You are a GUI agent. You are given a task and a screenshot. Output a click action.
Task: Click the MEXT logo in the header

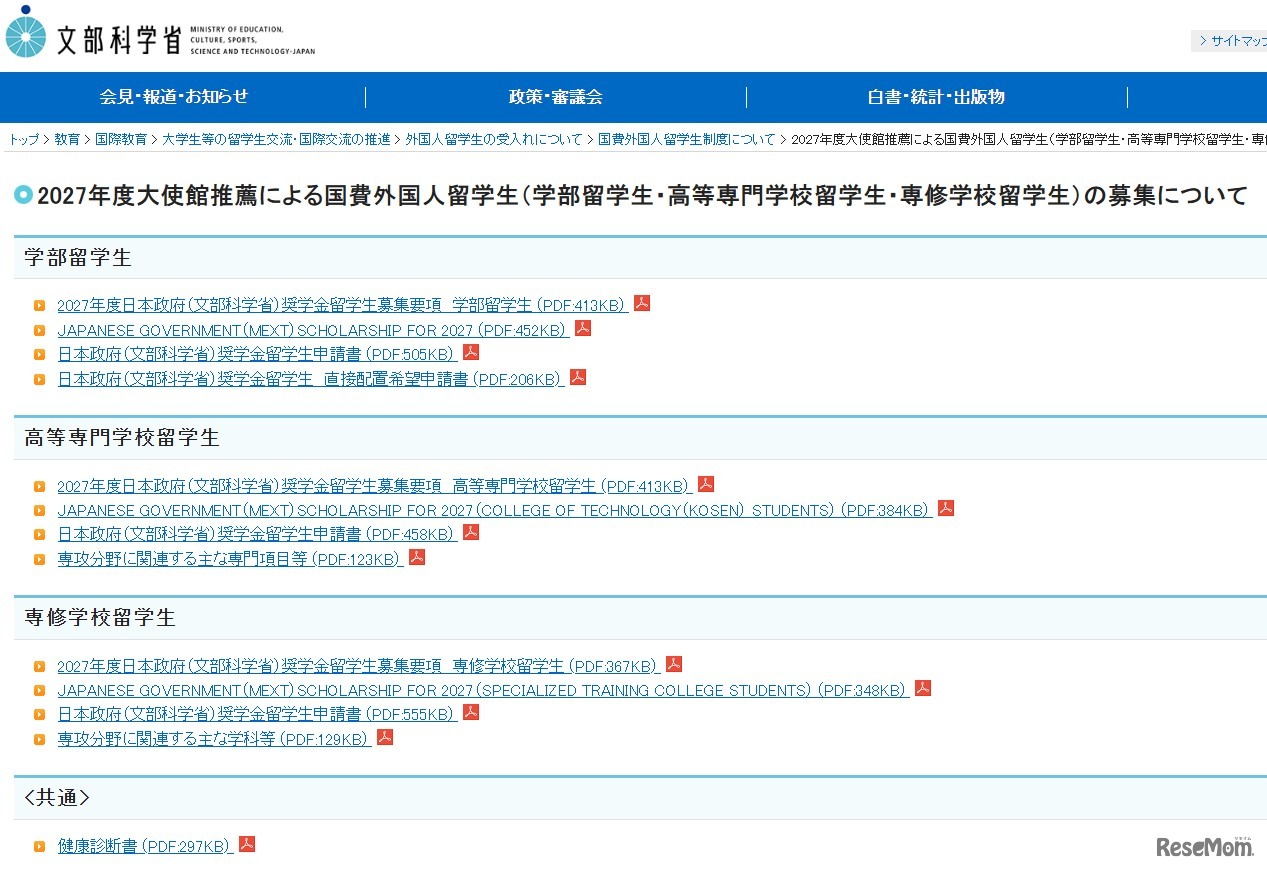click(160, 37)
